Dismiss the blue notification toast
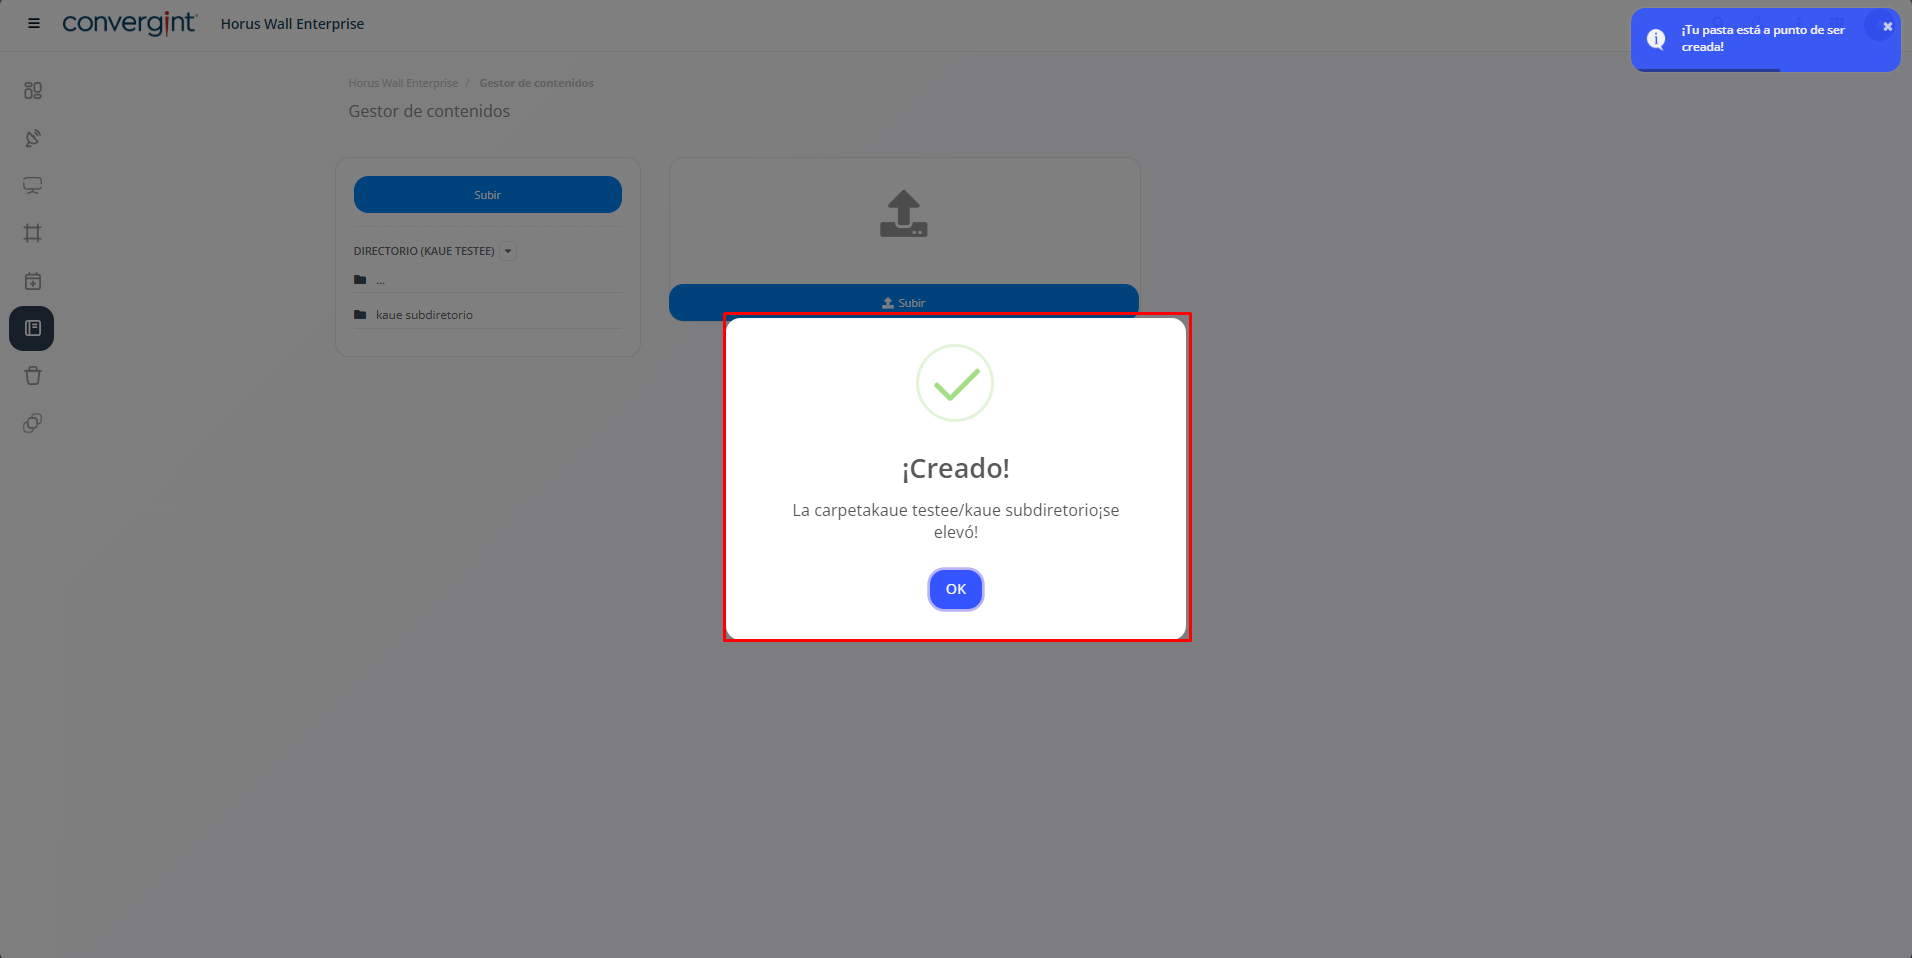Viewport: 1912px width, 958px height. tap(1887, 27)
